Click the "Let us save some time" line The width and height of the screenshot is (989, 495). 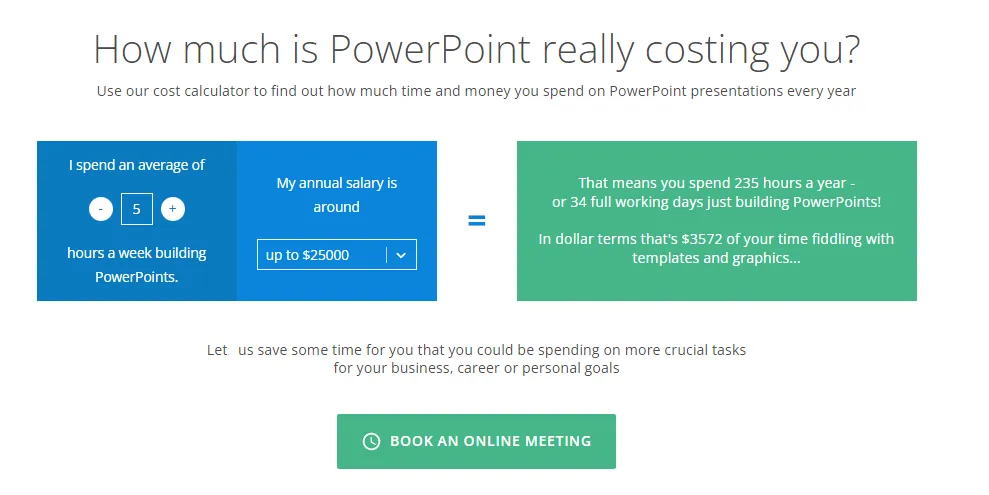coord(476,350)
